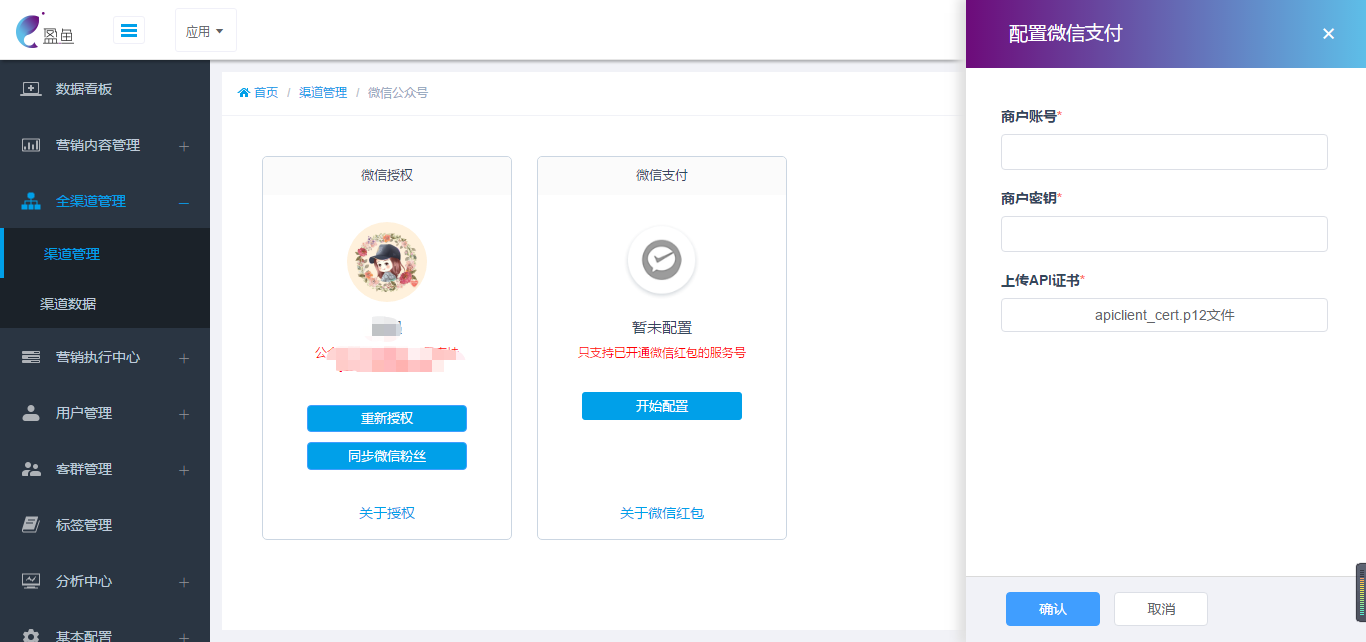Collapse 全渠道管理 minus sign
Viewport: 1366px width, 642px height.
[x=184, y=203]
